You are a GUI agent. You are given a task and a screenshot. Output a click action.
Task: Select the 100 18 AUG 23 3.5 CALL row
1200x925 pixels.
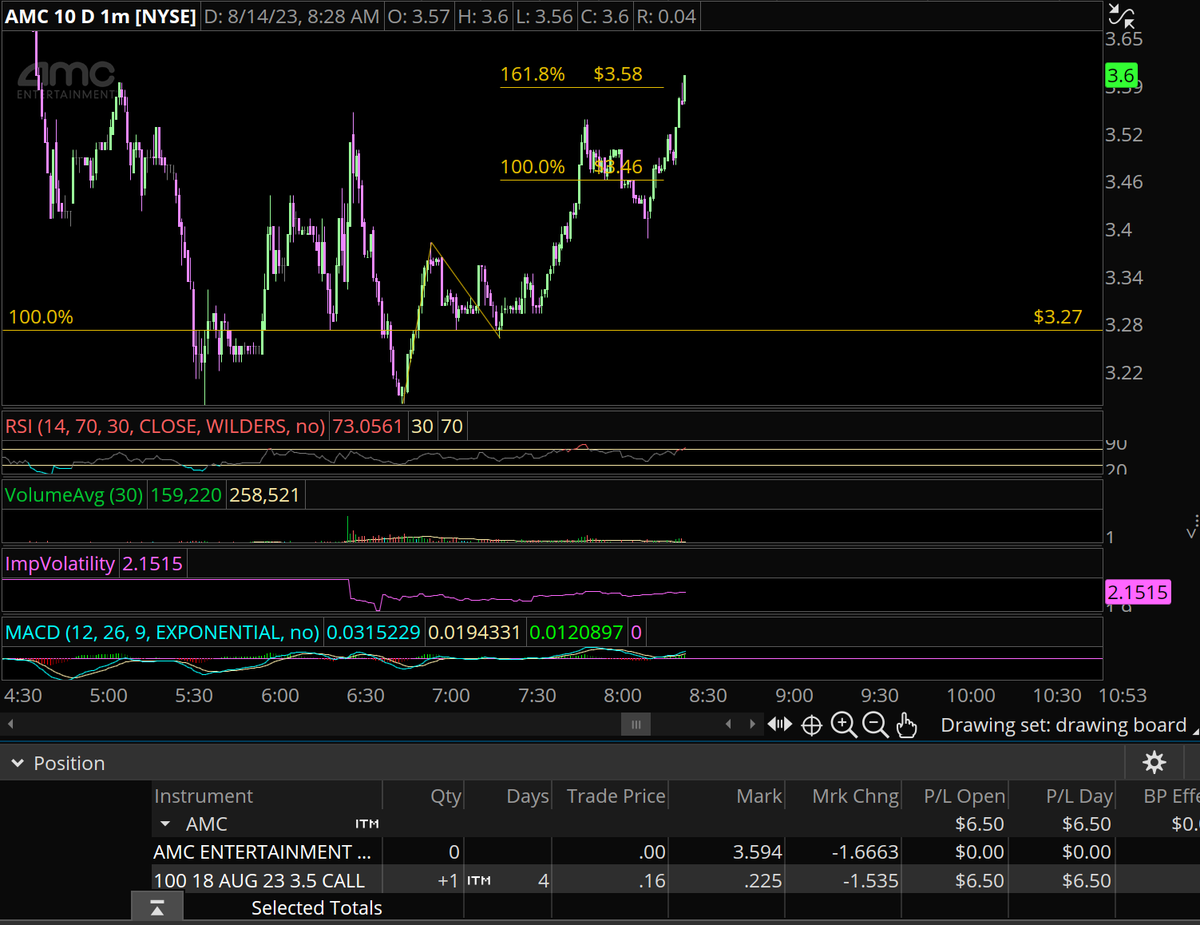pos(675,880)
